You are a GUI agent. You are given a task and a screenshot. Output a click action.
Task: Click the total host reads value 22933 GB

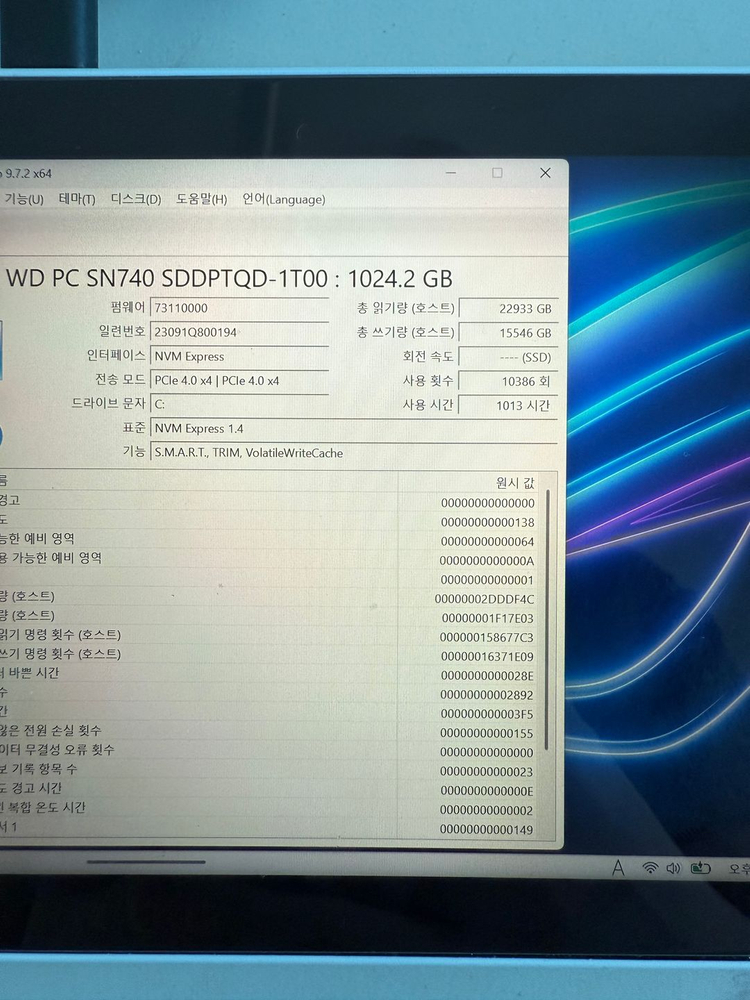click(508, 309)
